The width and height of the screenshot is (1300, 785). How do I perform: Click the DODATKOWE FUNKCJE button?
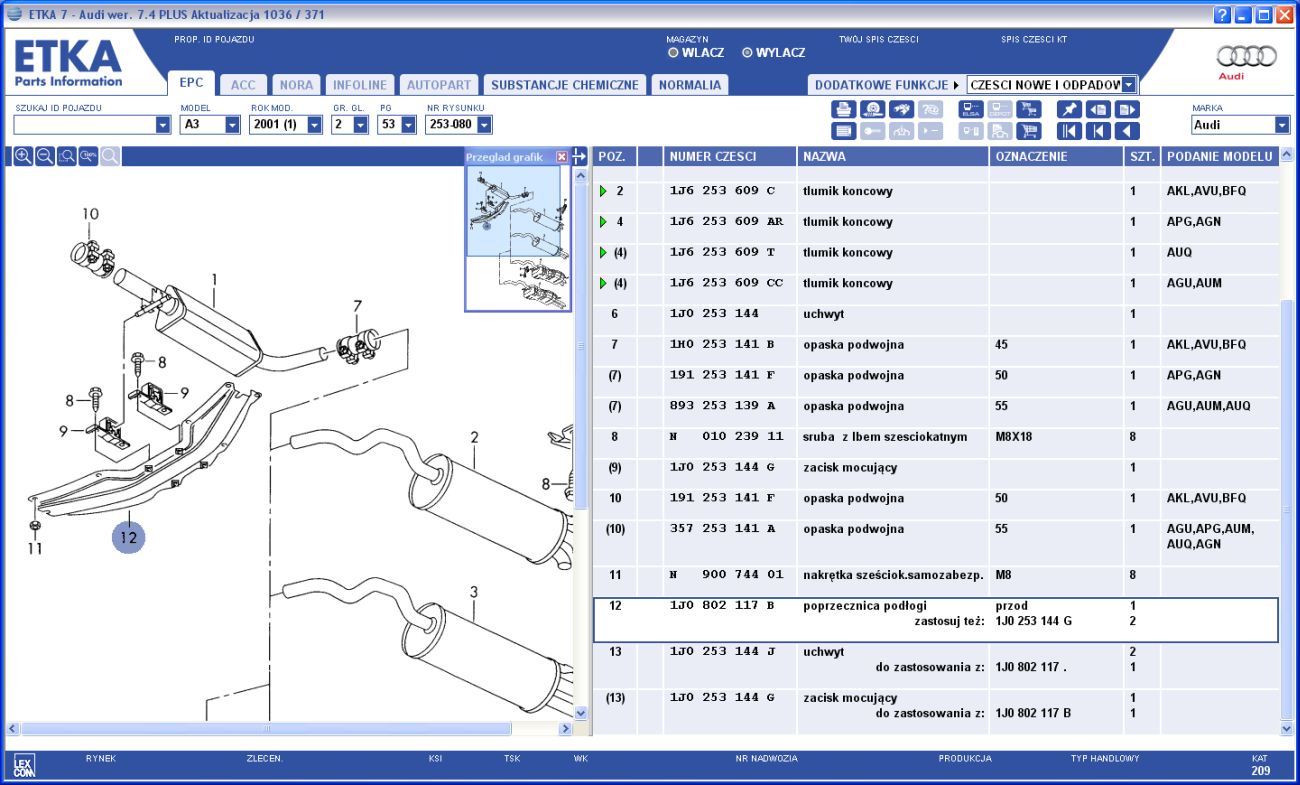tap(887, 85)
